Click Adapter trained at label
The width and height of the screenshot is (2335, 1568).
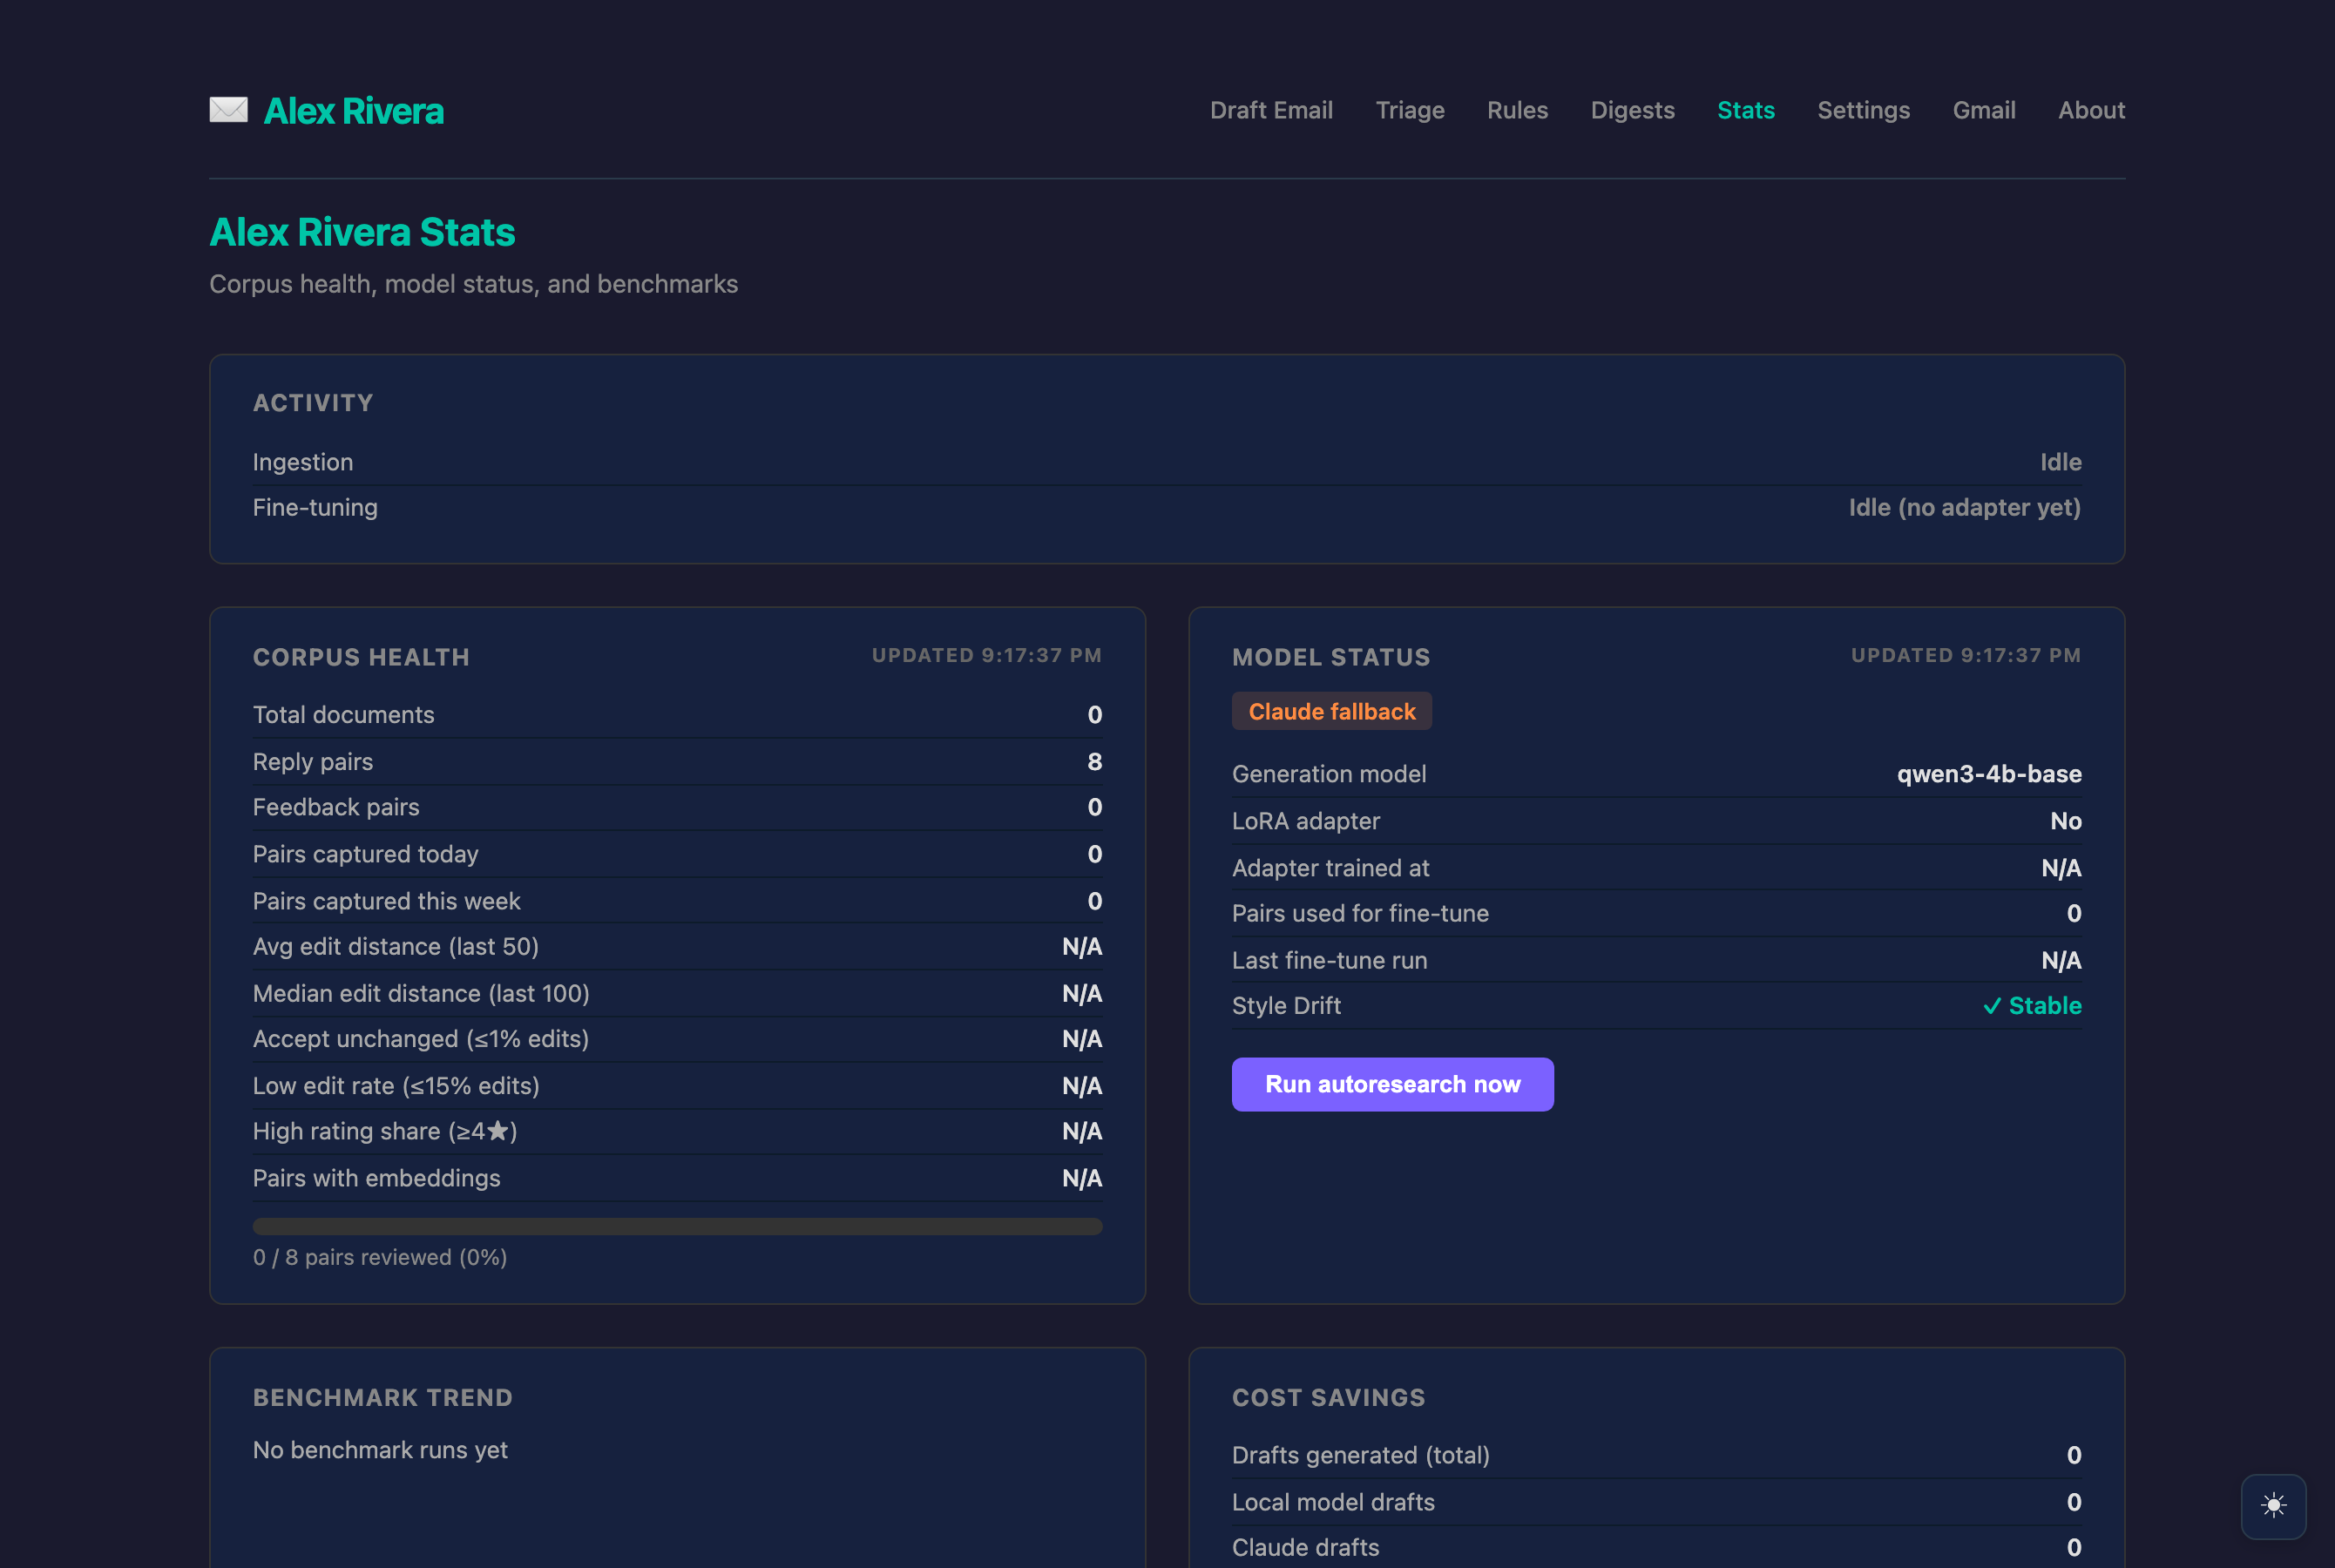pos(1330,868)
